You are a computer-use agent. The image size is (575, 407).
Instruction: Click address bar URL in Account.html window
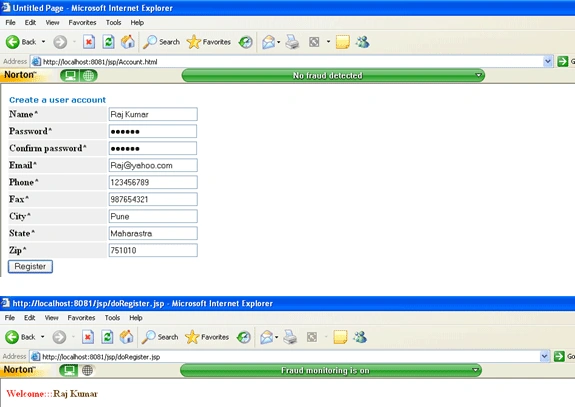[100, 62]
